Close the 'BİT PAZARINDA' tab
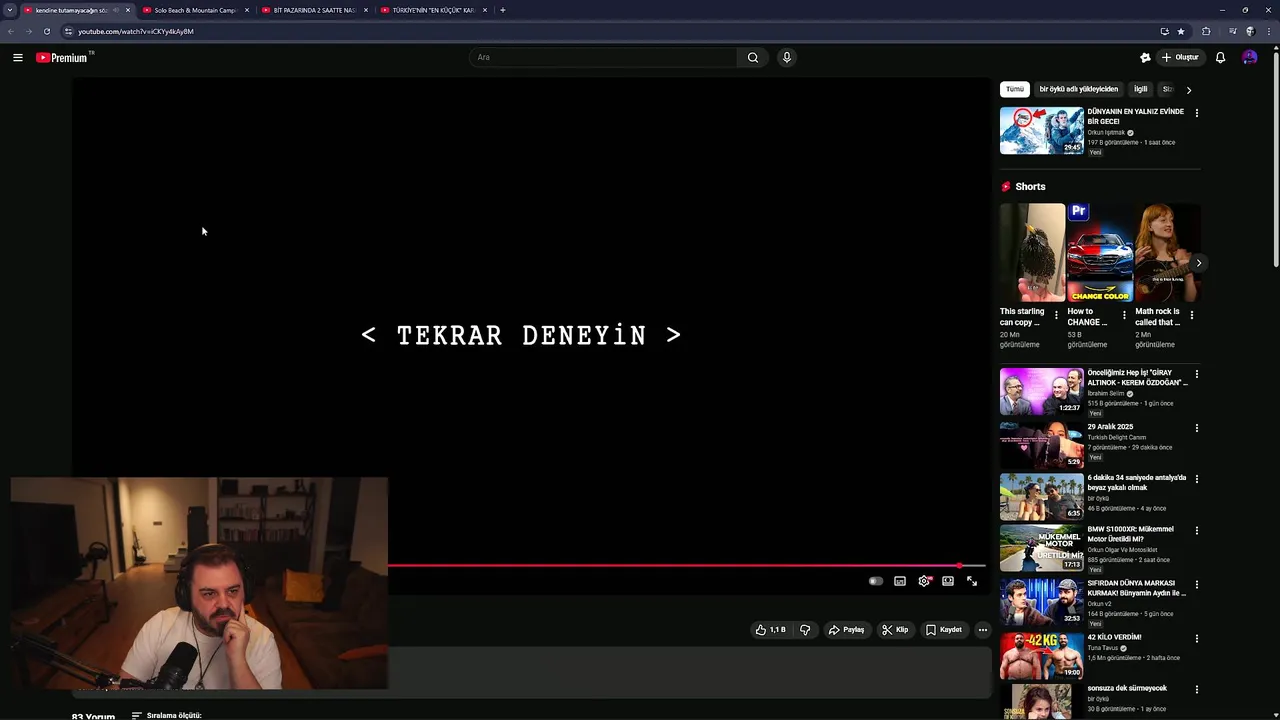This screenshot has height=720, width=1280. pyautogui.click(x=366, y=10)
